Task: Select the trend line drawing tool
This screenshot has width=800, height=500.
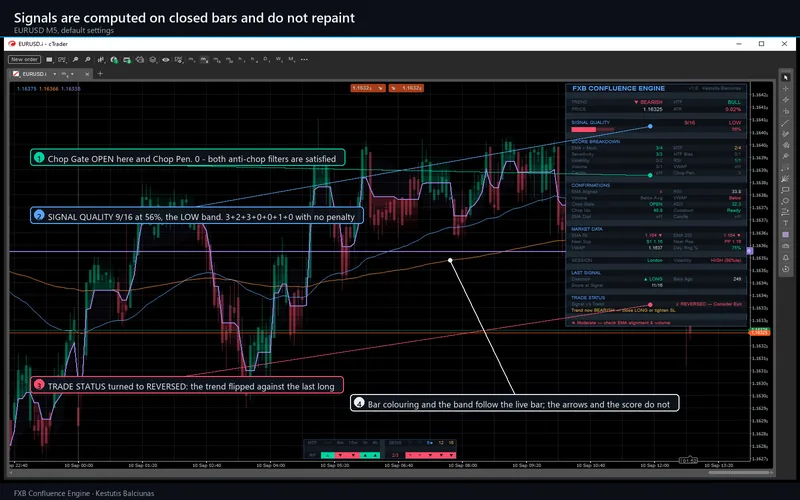Action: 786,123
